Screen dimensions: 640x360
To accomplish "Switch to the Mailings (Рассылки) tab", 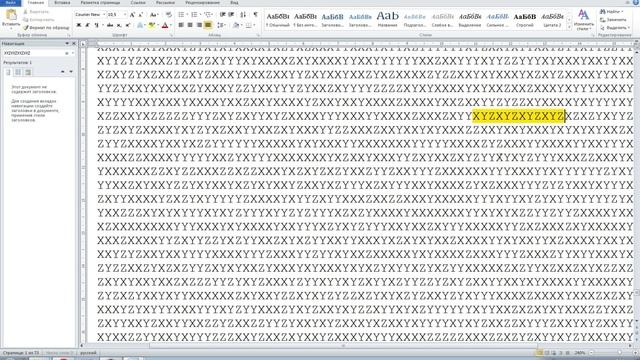I will 165,2.
